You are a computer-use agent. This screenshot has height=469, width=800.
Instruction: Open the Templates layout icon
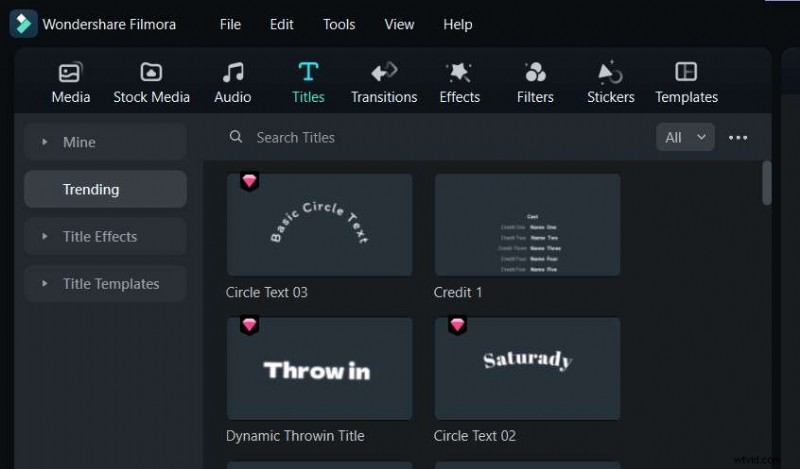[686, 72]
